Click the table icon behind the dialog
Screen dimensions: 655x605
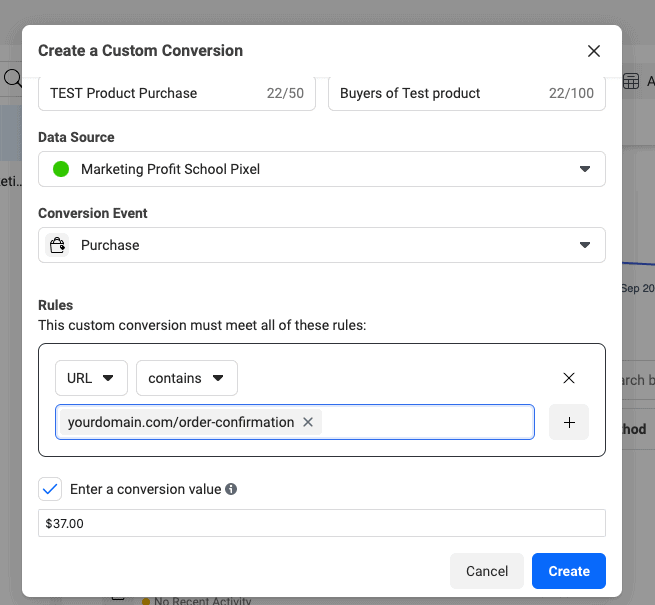pyautogui.click(x=631, y=82)
